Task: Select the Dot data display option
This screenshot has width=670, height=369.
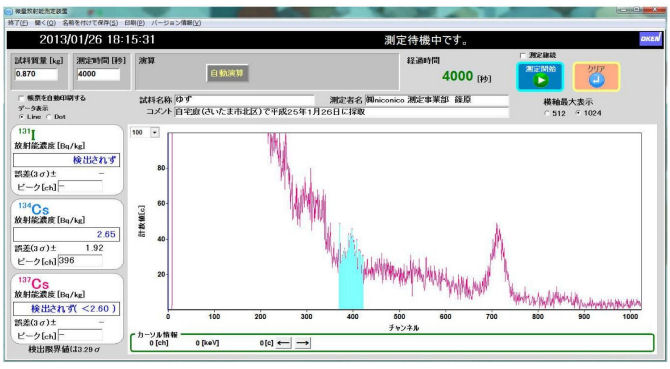Action: (x=49, y=117)
